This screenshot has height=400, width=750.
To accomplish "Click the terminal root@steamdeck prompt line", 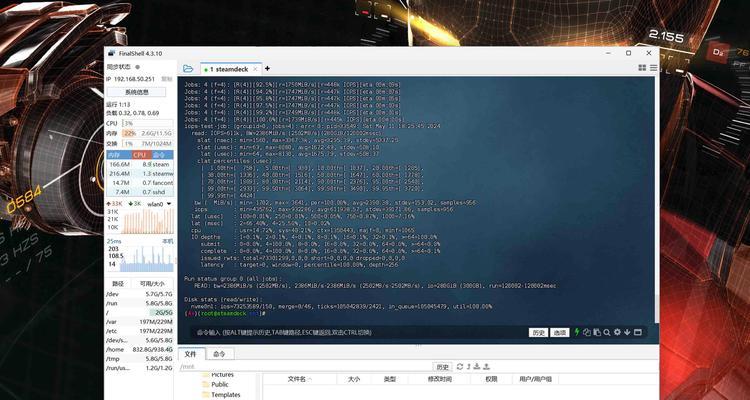I will coord(225,313).
